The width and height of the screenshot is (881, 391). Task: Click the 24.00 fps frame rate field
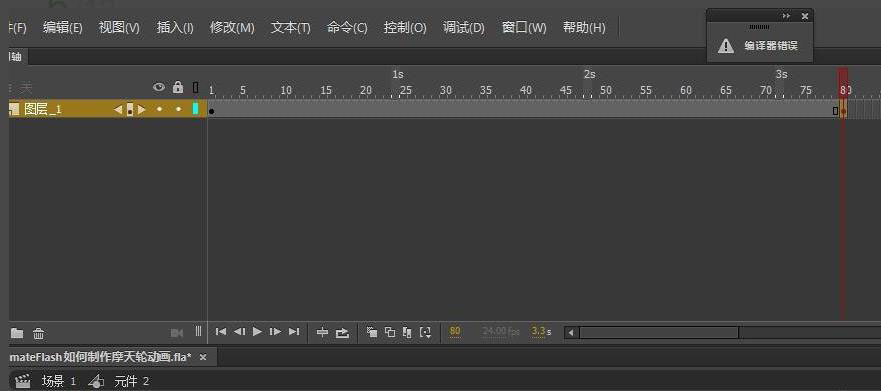pos(501,331)
